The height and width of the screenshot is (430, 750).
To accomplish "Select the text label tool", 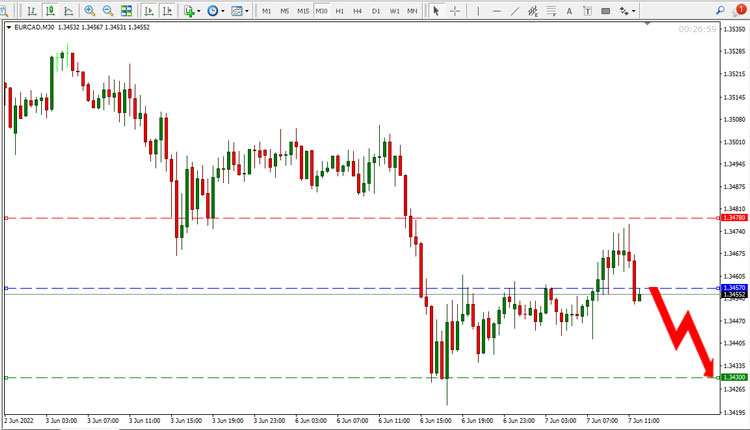I will pos(569,11).
